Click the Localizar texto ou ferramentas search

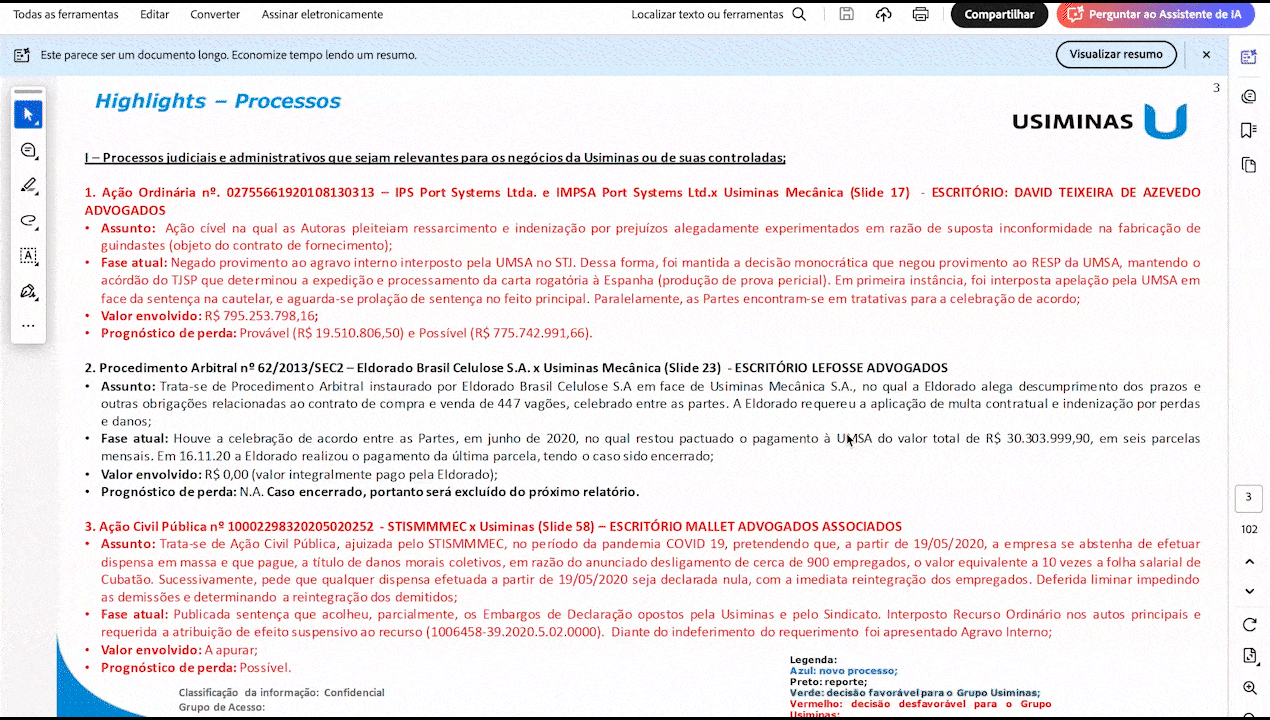718,15
